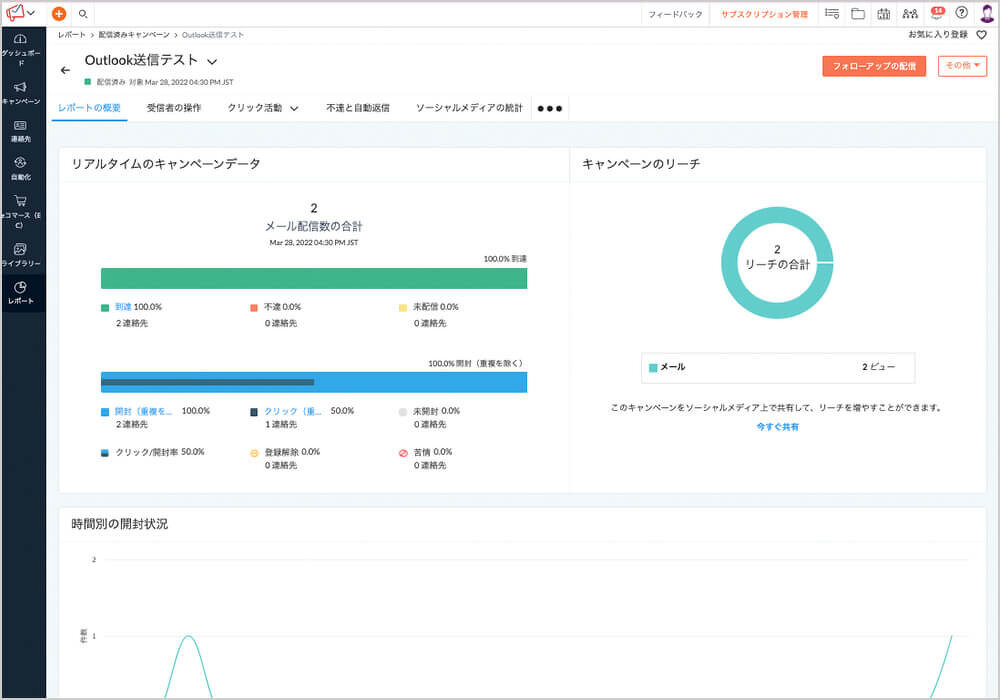
Task: Click the お気に入り登録 text
Action: pos(938,34)
